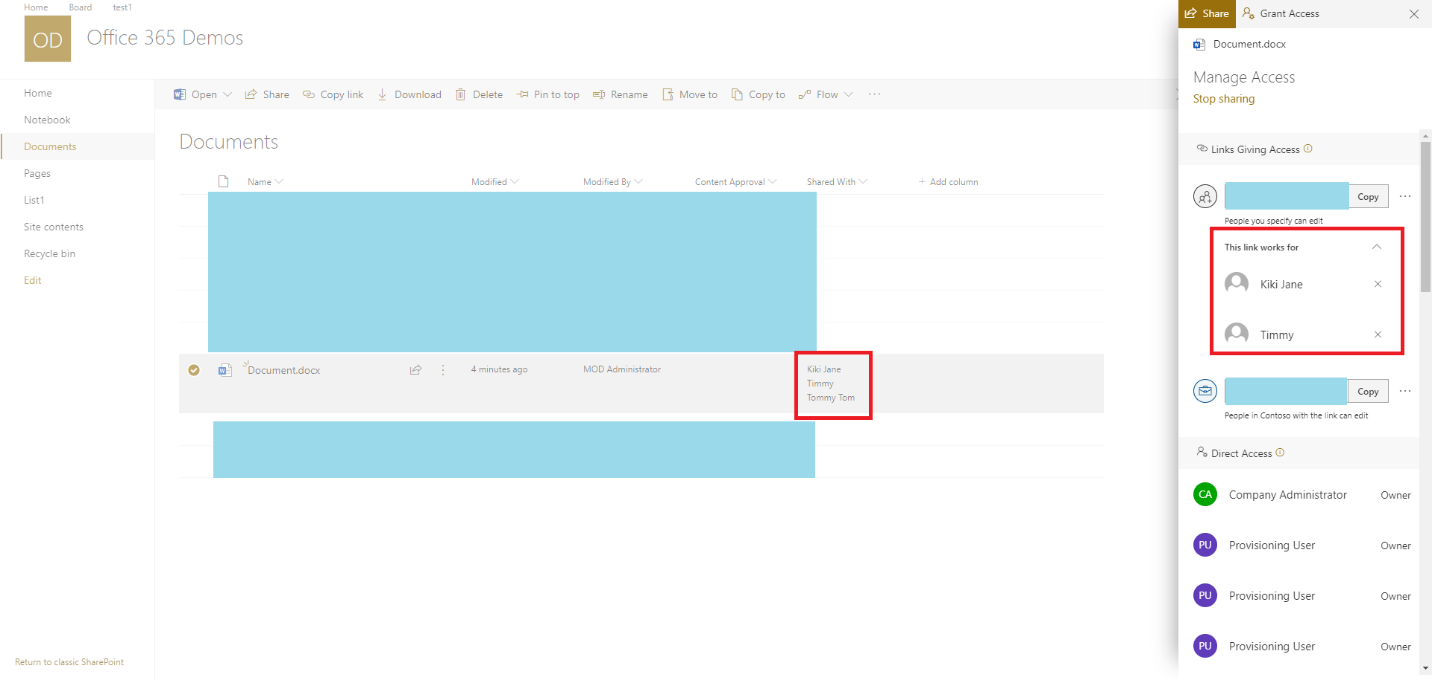The image size is (1432, 680).
Task: Open the Modified column header dropdown
Action: 495,182
